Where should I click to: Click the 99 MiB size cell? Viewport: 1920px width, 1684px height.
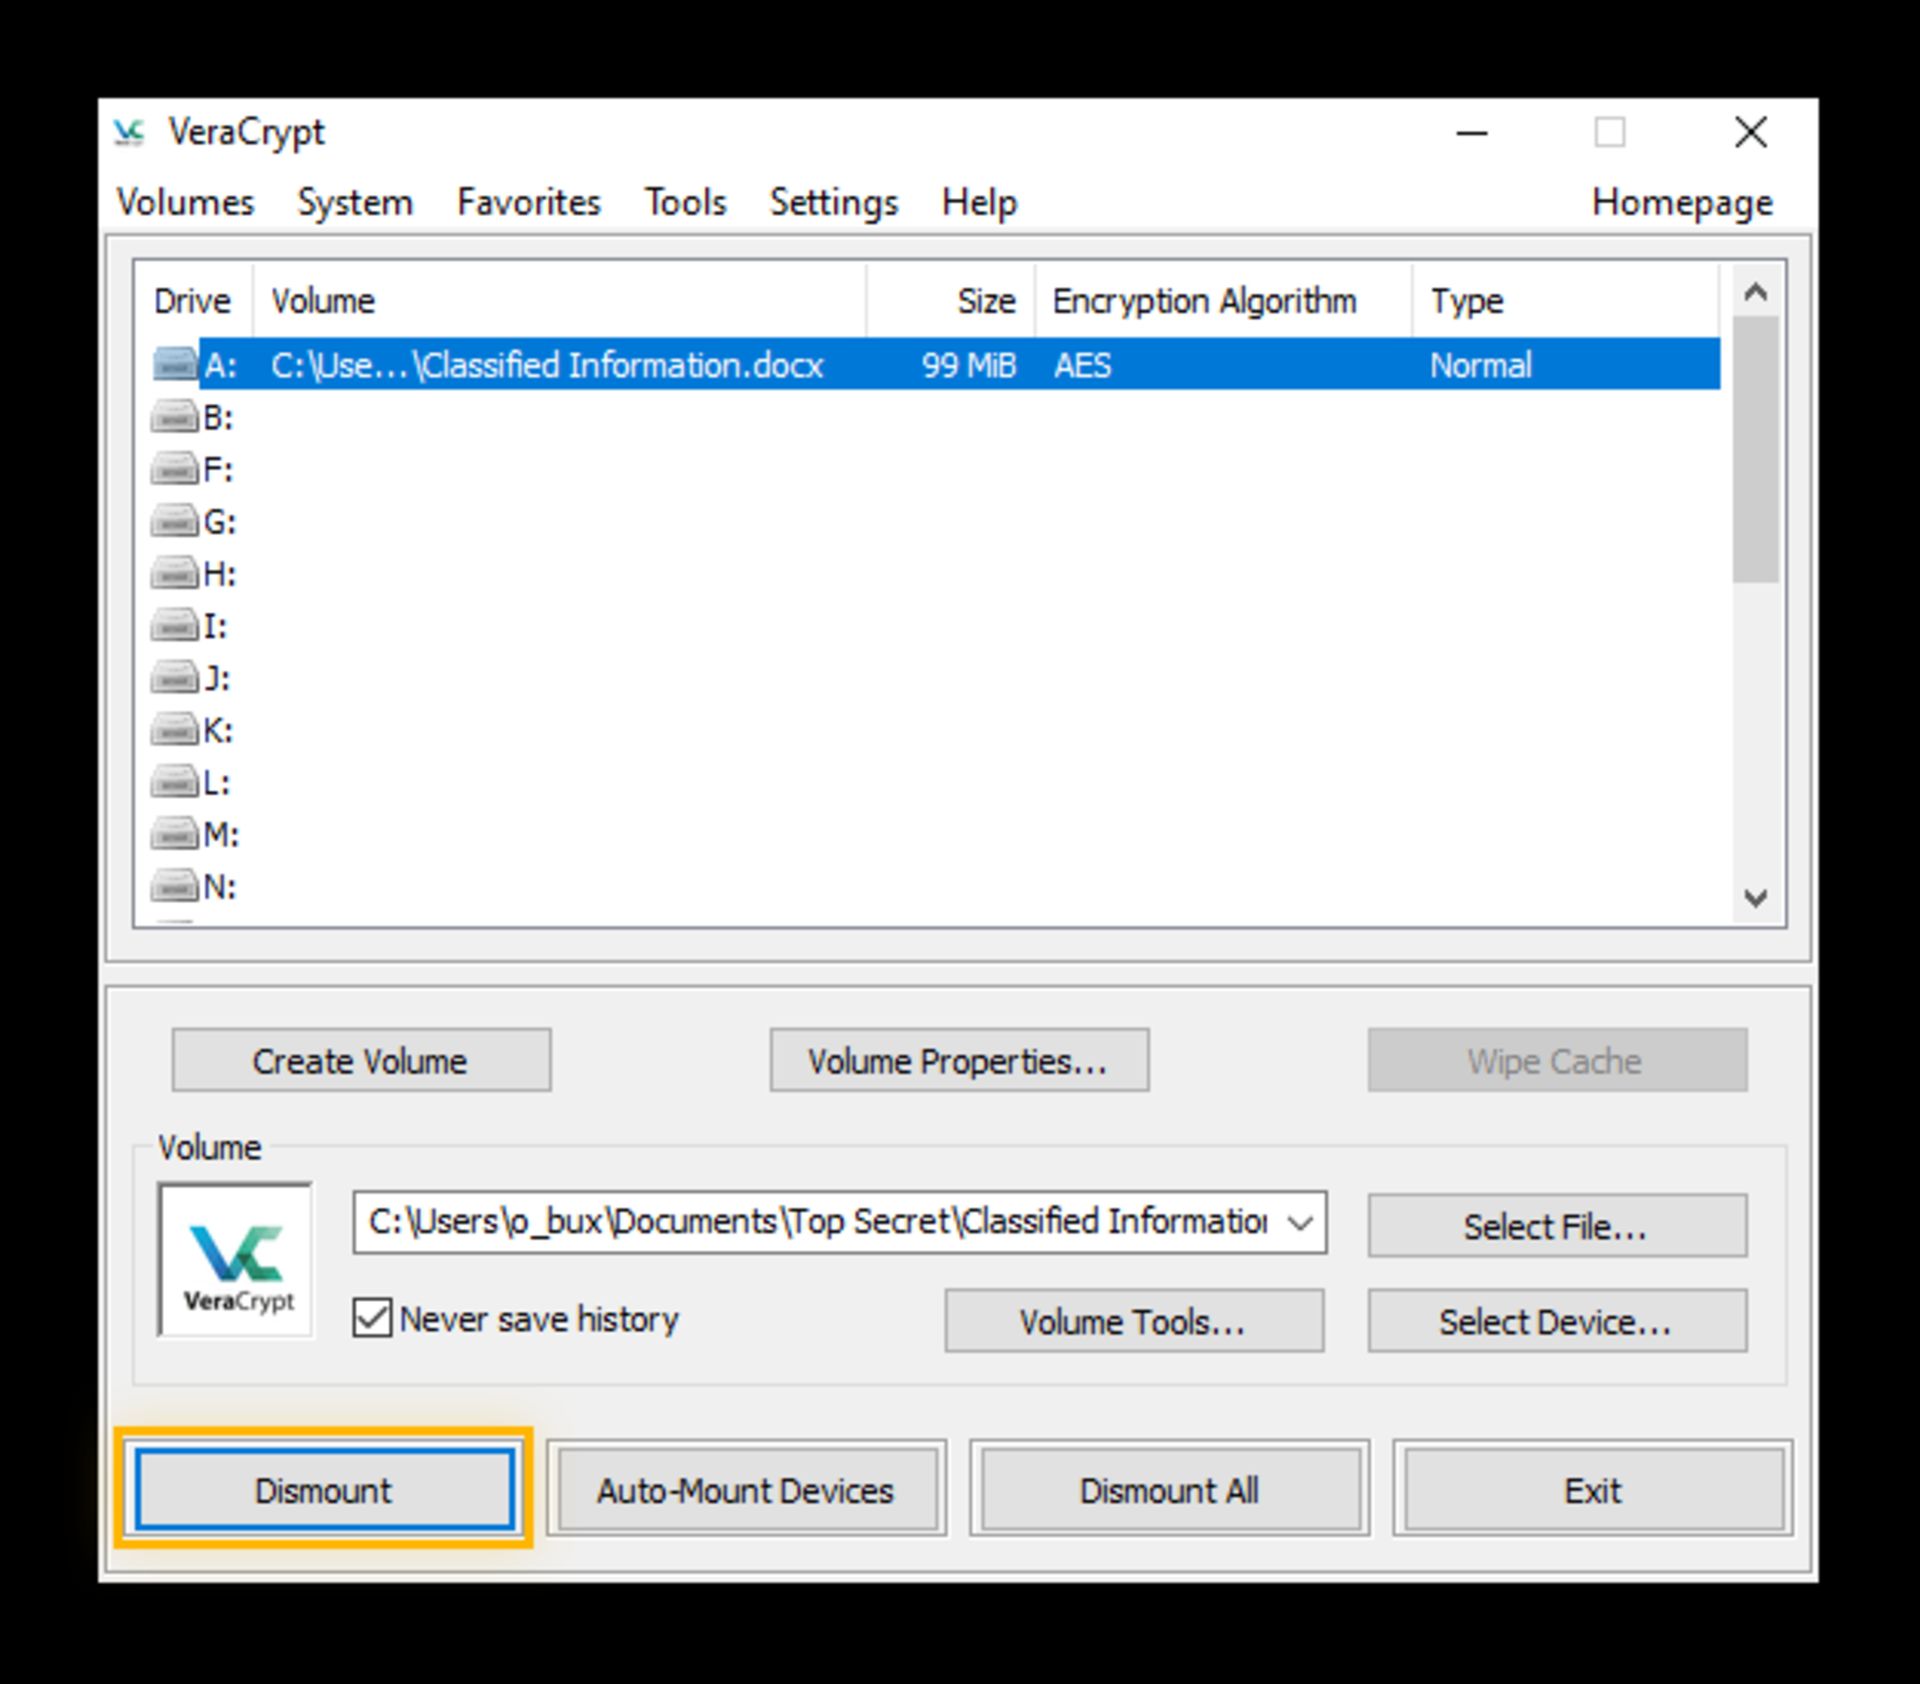pos(968,365)
